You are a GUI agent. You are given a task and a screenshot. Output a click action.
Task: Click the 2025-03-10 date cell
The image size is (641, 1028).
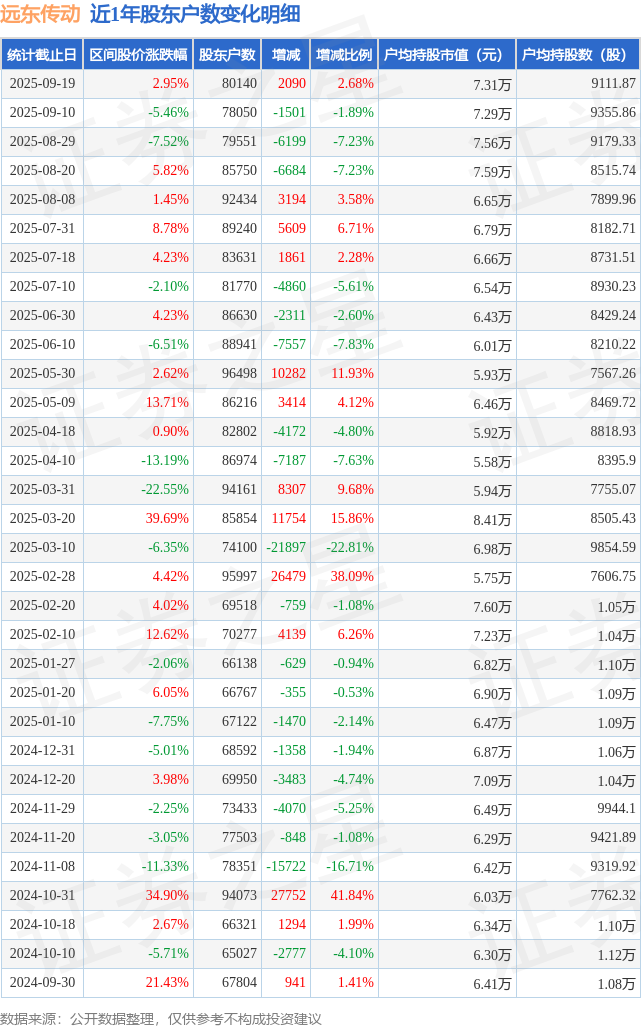tap(41, 548)
